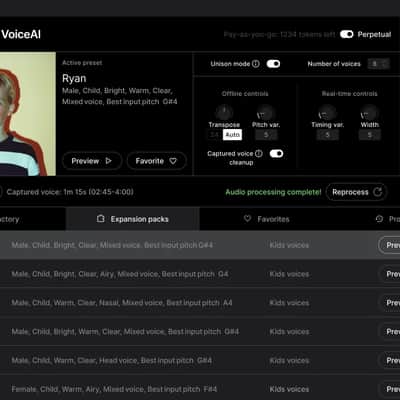The width and height of the screenshot is (400, 400).
Task: Click the Ryan preset name
Action: coord(74,78)
